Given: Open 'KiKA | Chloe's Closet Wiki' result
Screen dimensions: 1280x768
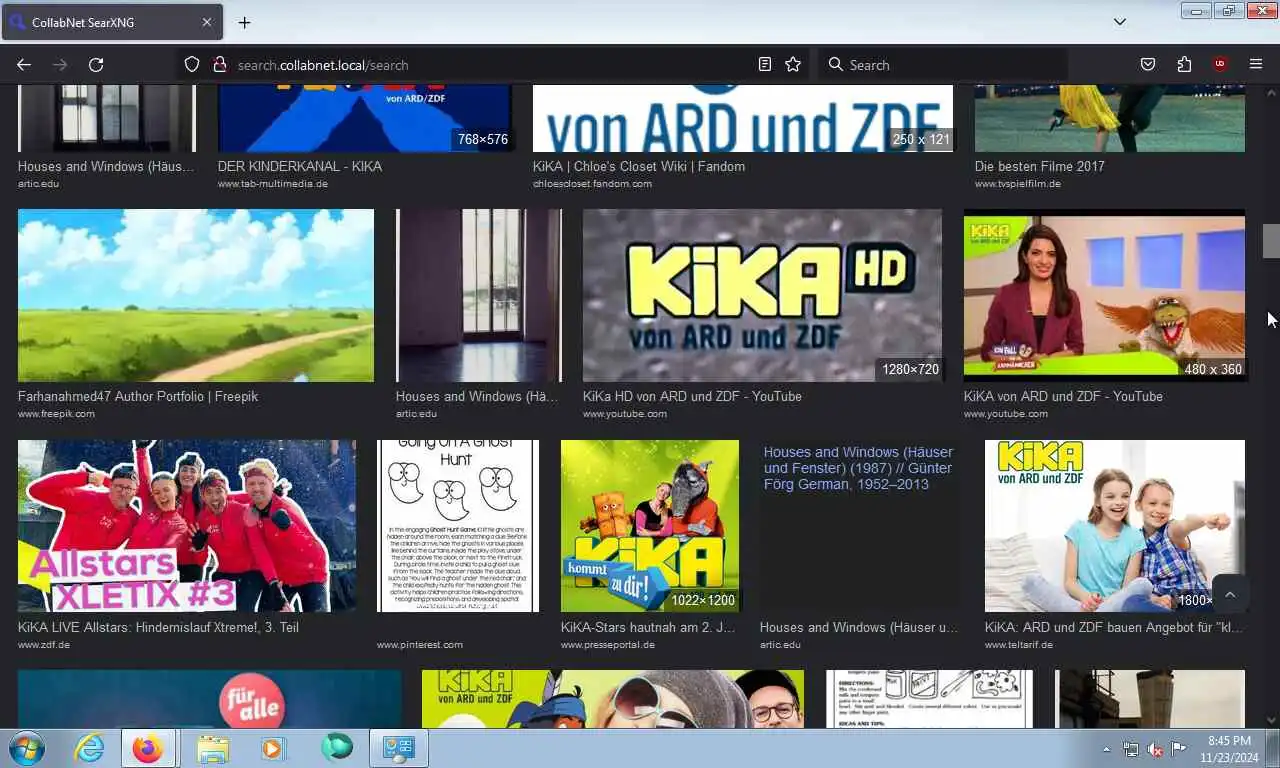Looking at the screenshot, I should point(639,166).
